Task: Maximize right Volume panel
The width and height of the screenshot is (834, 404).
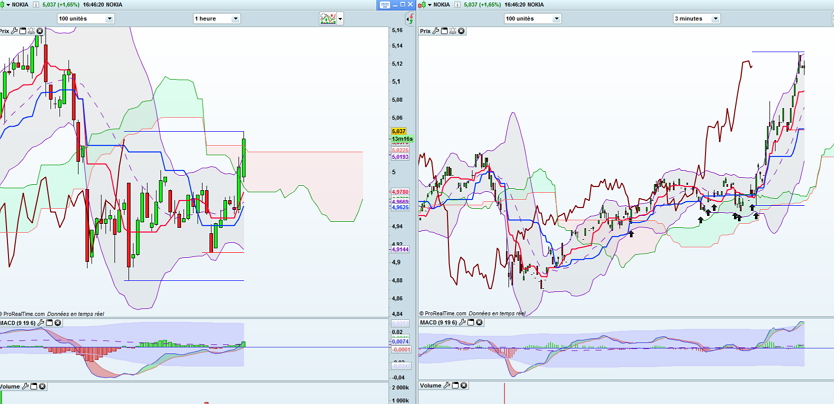Action: point(455,386)
